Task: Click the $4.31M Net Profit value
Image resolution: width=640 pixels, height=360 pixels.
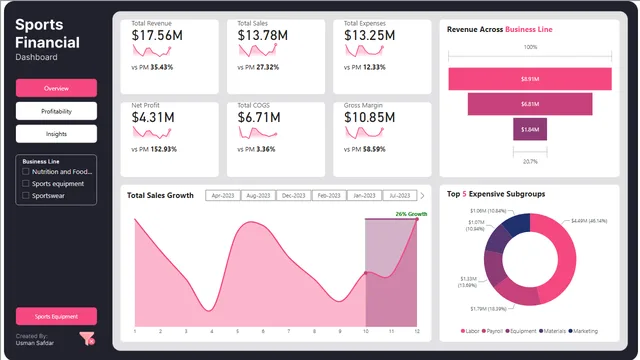Action: 153,118
